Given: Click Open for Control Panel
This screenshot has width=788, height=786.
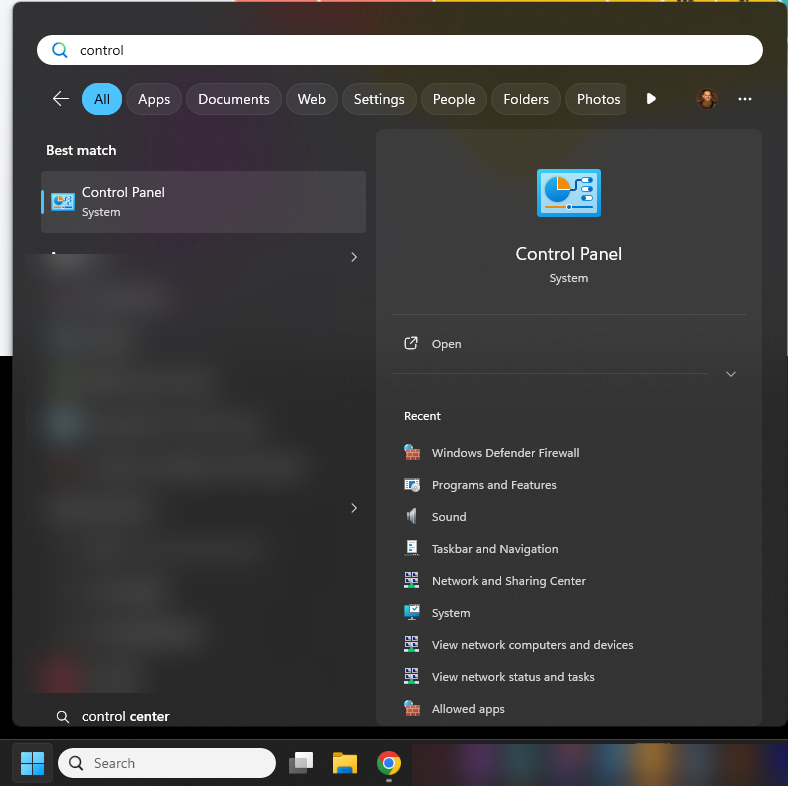Looking at the screenshot, I should [x=446, y=344].
